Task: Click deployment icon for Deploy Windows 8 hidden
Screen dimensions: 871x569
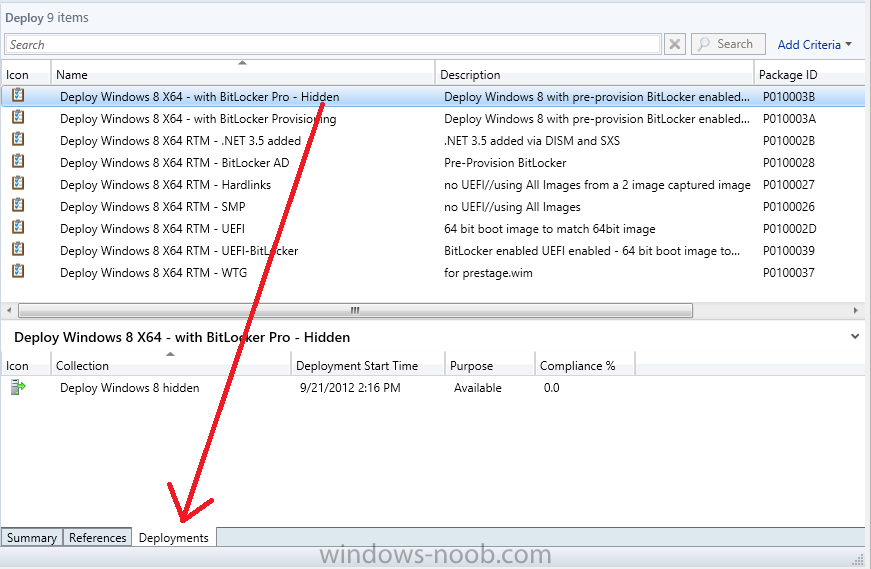Action: pos(18,387)
